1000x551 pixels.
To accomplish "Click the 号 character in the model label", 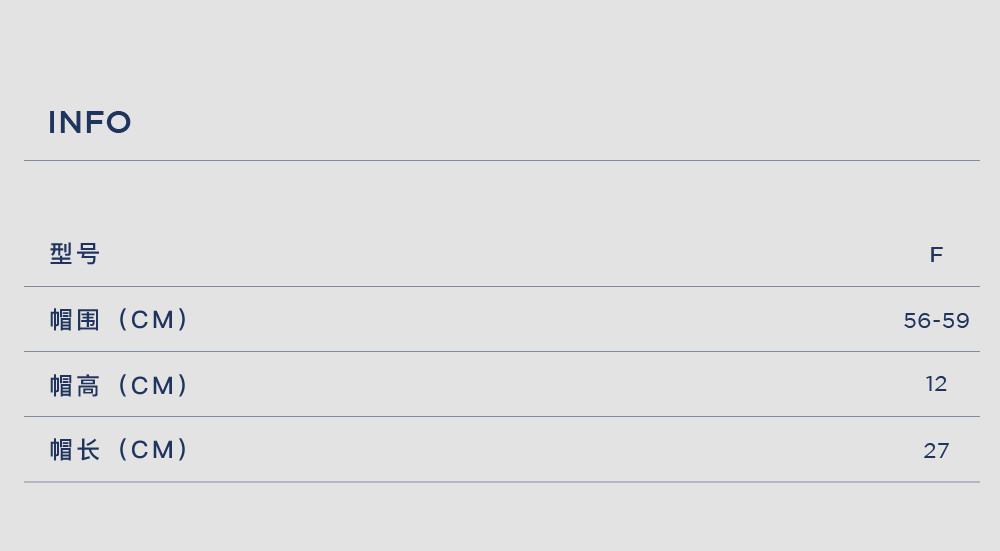I will point(88,254).
